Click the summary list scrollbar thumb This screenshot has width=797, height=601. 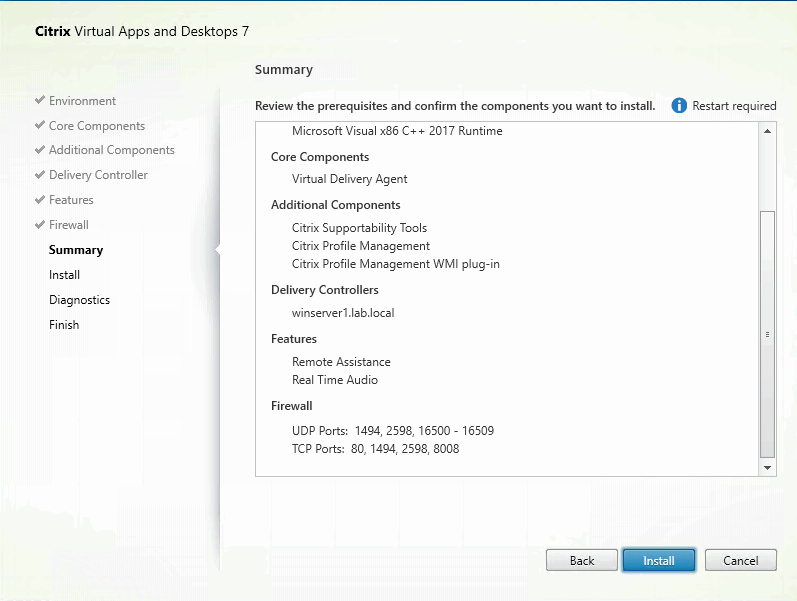click(x=768, y=334)
